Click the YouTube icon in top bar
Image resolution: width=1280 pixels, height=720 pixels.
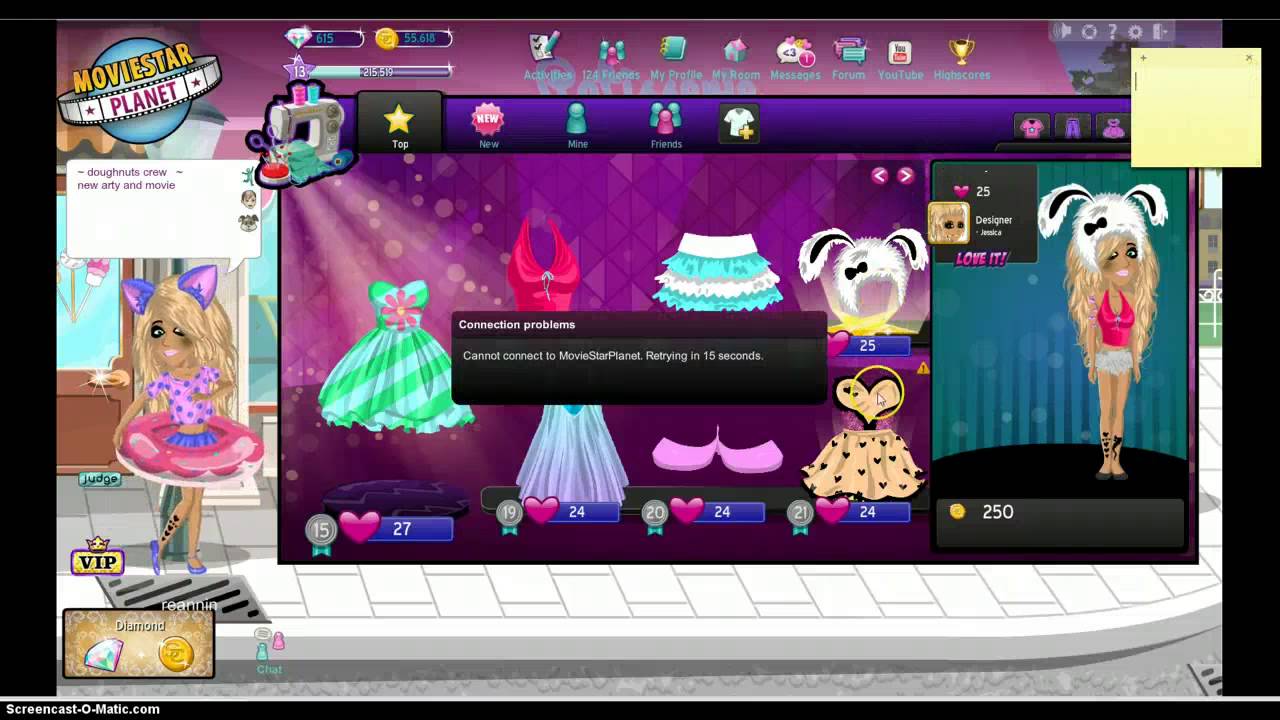900,51
